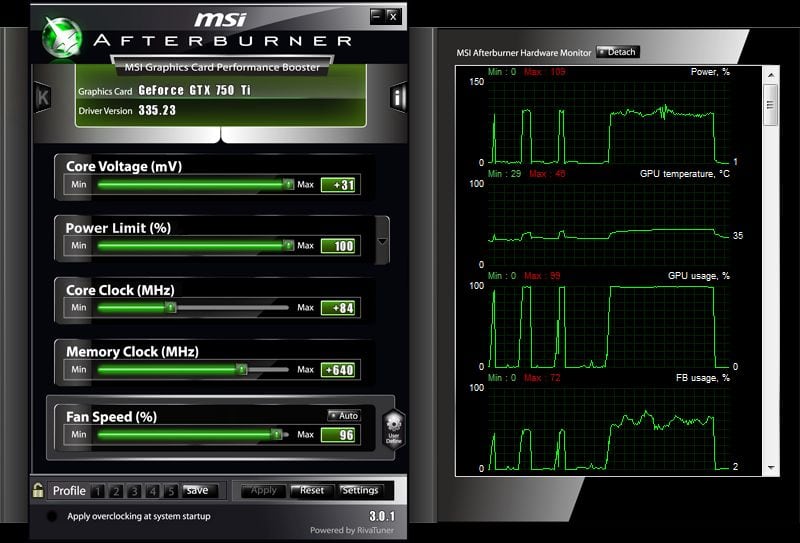
Task: Select profile slot 3
Action: point(134,491)
